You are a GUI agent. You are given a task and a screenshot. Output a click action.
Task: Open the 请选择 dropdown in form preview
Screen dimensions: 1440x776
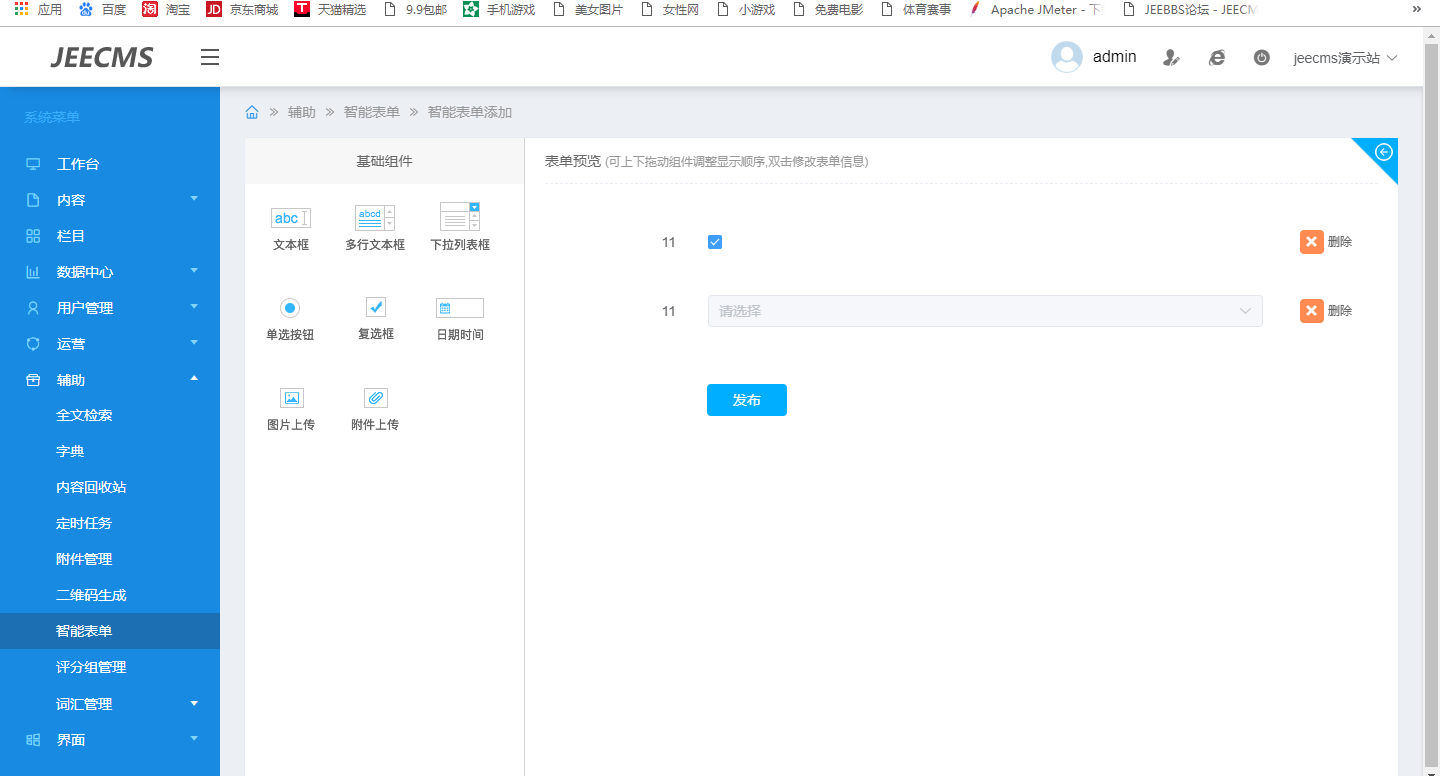click(984, 311)
